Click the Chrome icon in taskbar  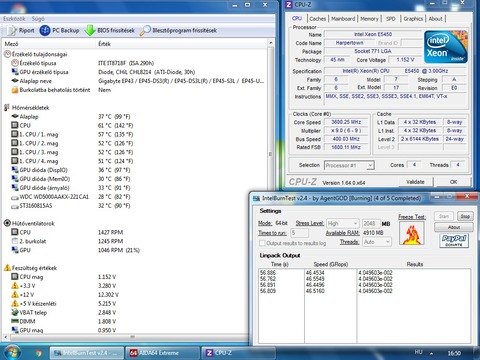38,353
